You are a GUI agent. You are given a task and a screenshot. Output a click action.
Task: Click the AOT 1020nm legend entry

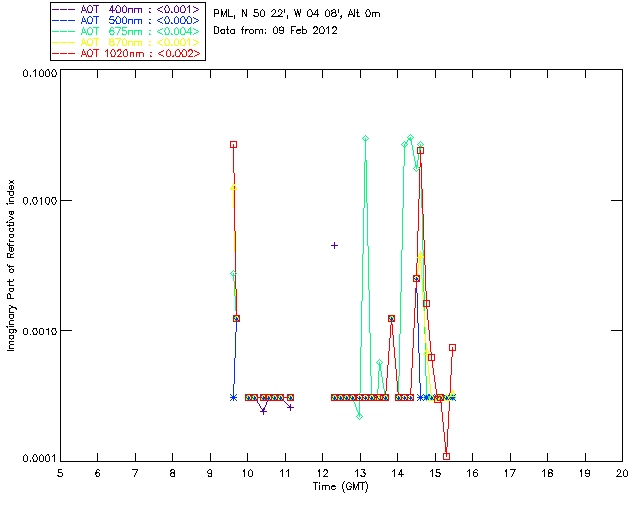tap(127, 53)
